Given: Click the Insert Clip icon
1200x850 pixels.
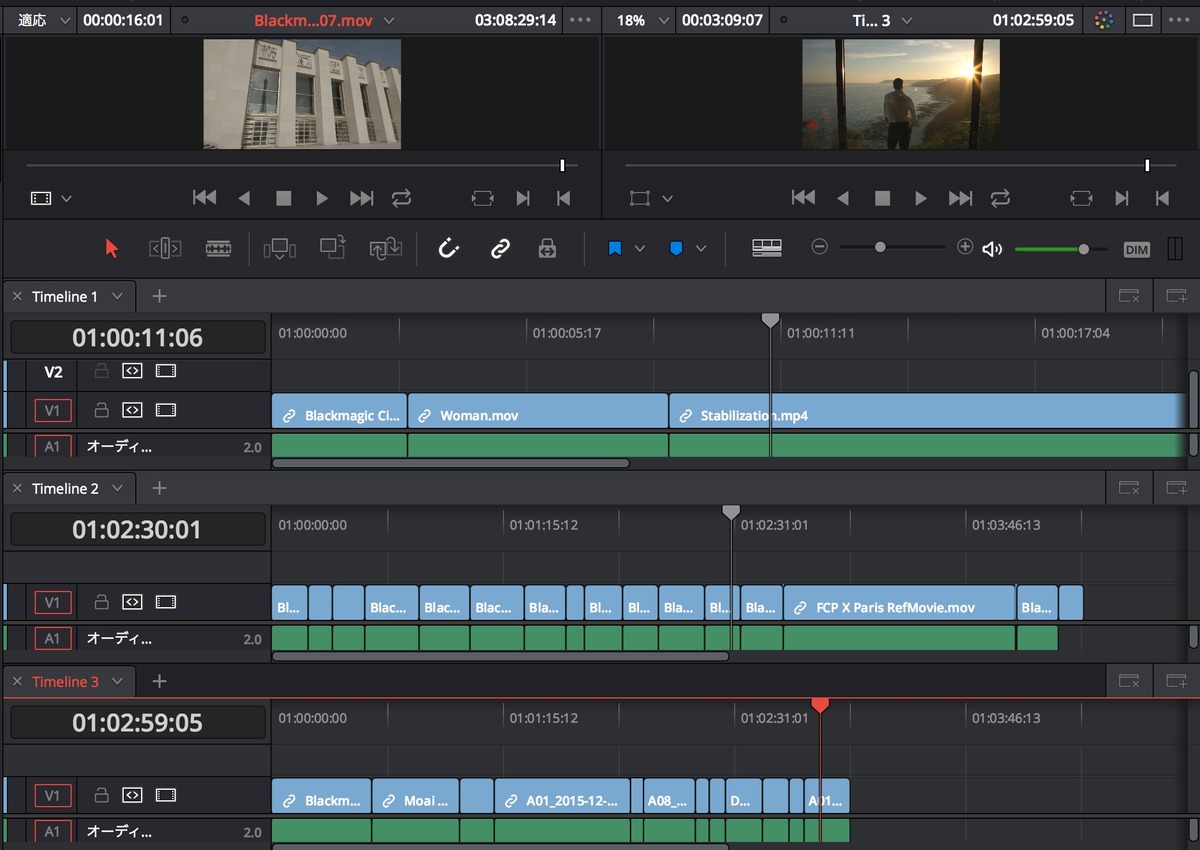Looking at the screenshot, I should 280,248.
